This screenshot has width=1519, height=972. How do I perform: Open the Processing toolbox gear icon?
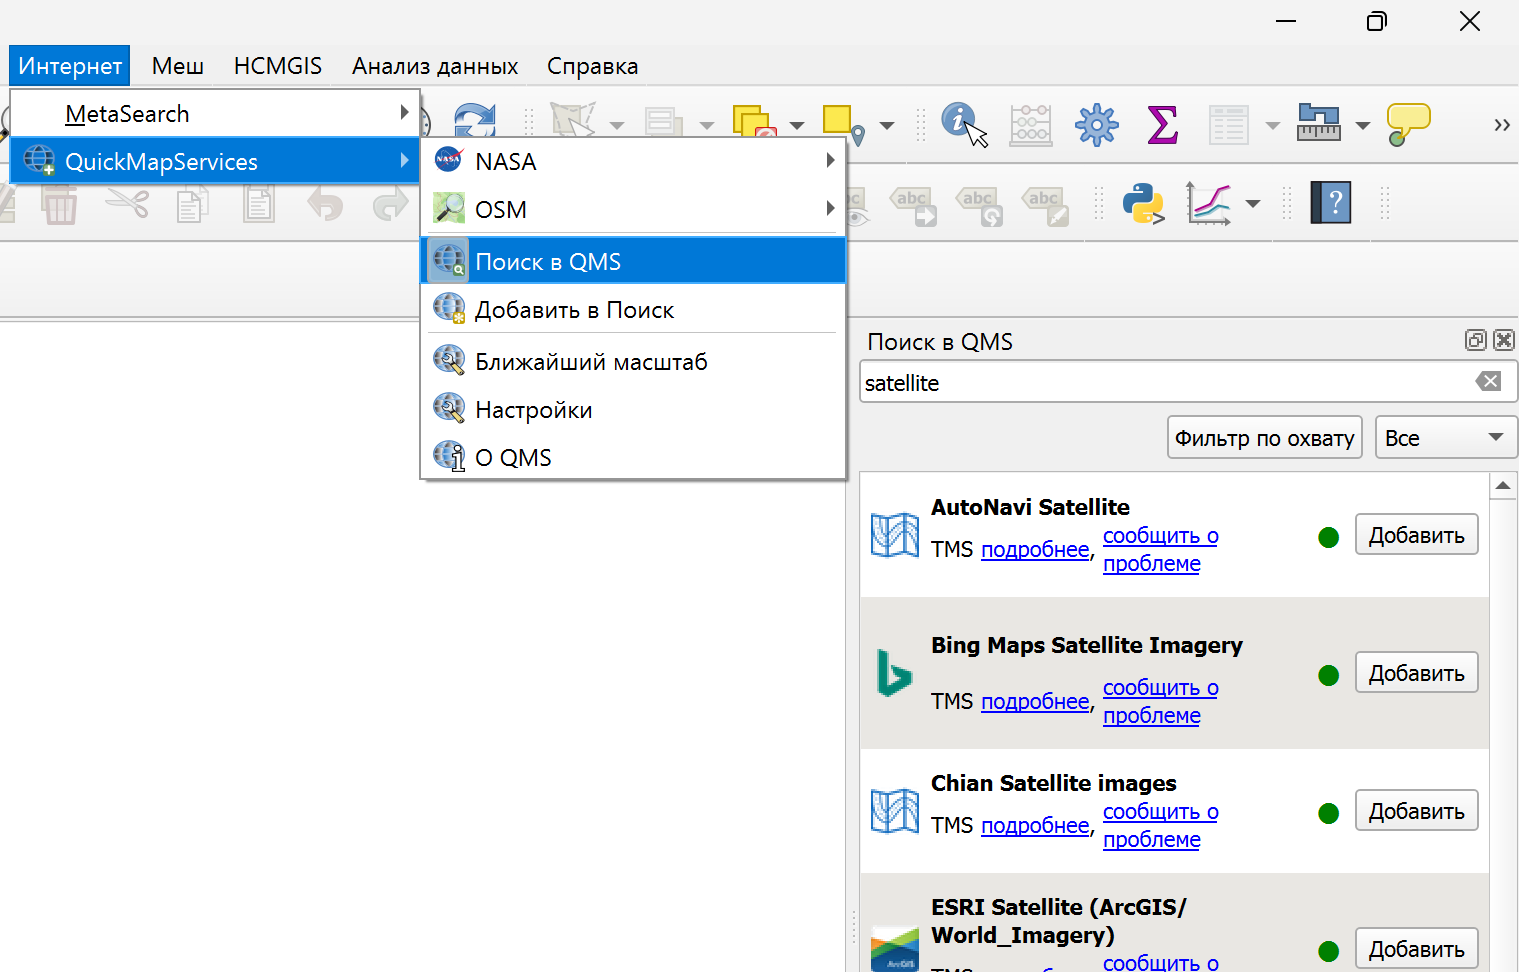[1097, 125]
